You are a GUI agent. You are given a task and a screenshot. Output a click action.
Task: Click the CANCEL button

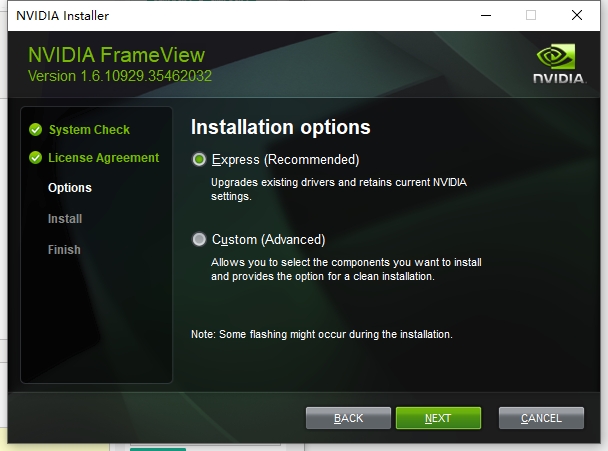(541, 418)
